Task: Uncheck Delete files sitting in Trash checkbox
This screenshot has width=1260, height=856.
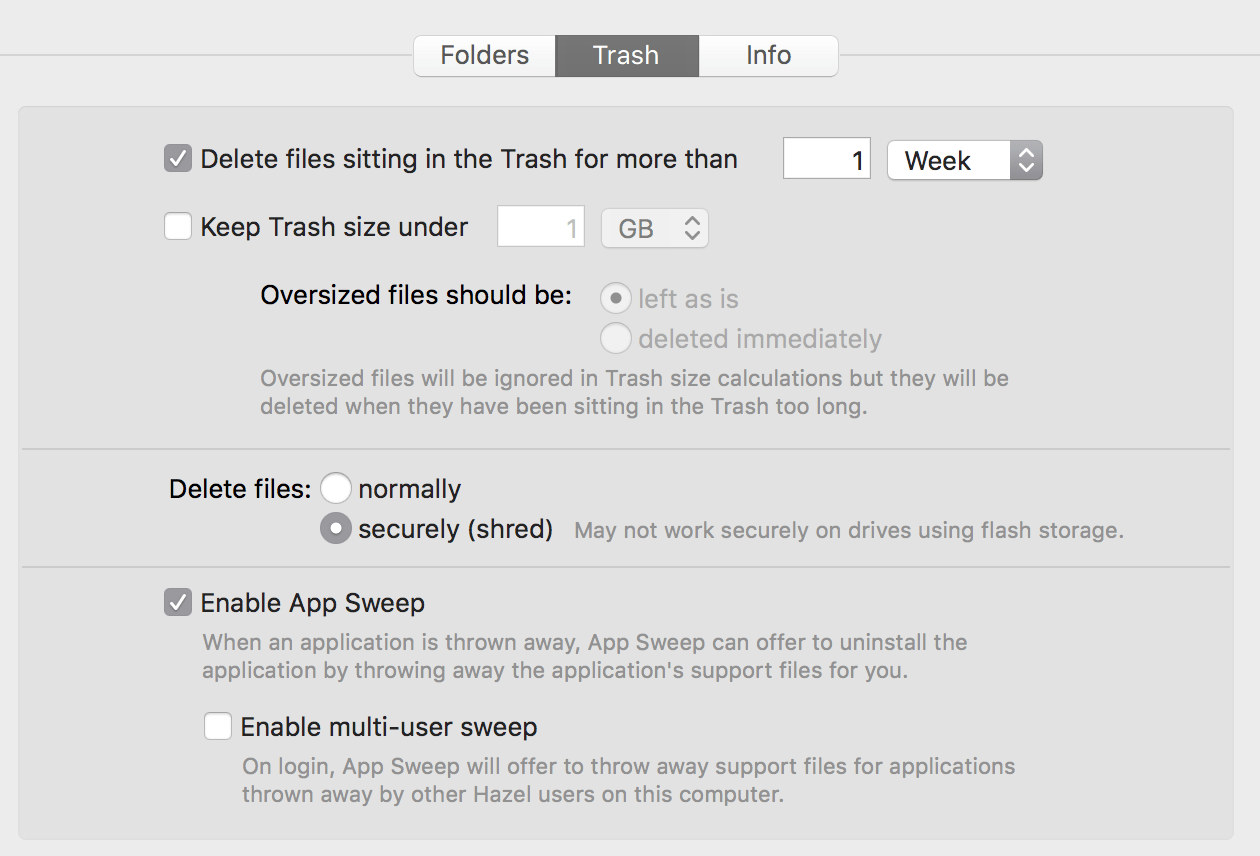Action: tap(178, 159)
